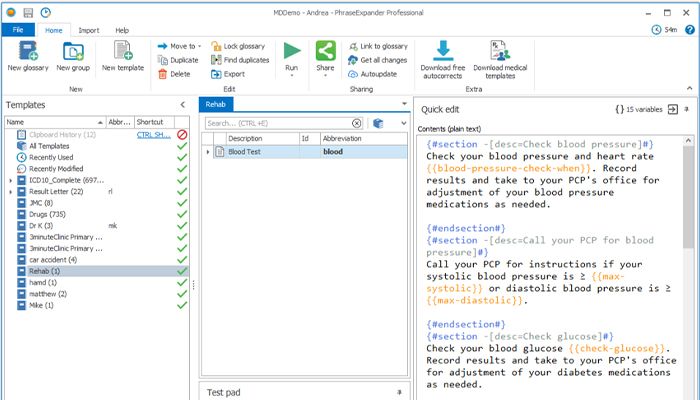
Task: Switch to the Home ribbon tab
Action: tap(54, 30)
